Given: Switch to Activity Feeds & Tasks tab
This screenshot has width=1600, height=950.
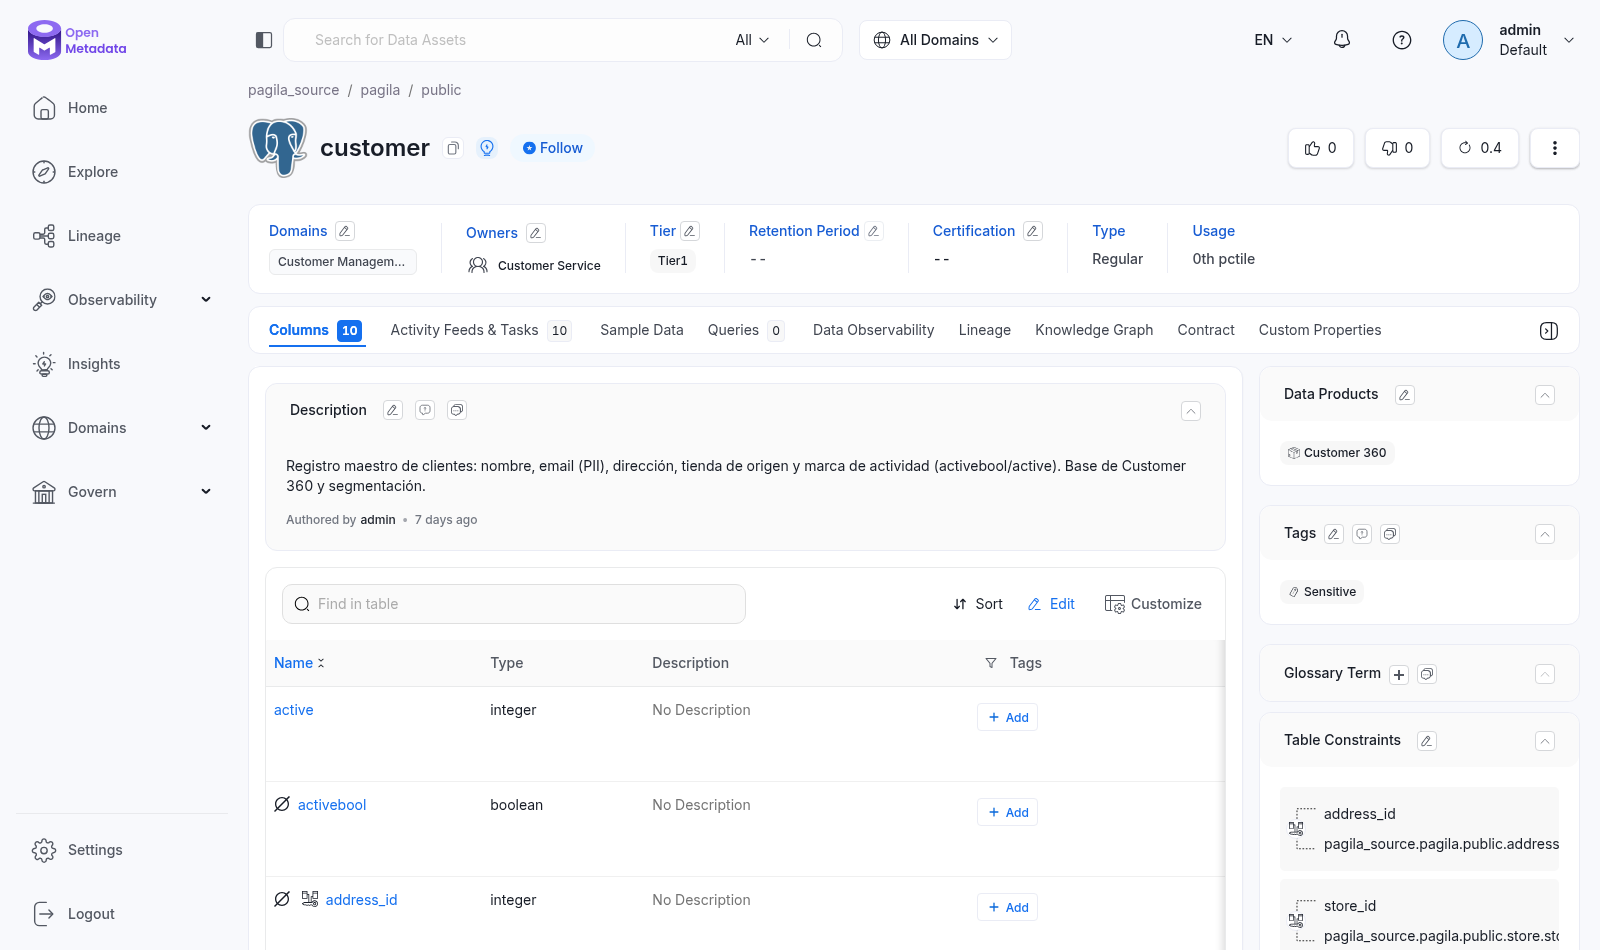Looking at the screenshot, I should click(480, 330).
